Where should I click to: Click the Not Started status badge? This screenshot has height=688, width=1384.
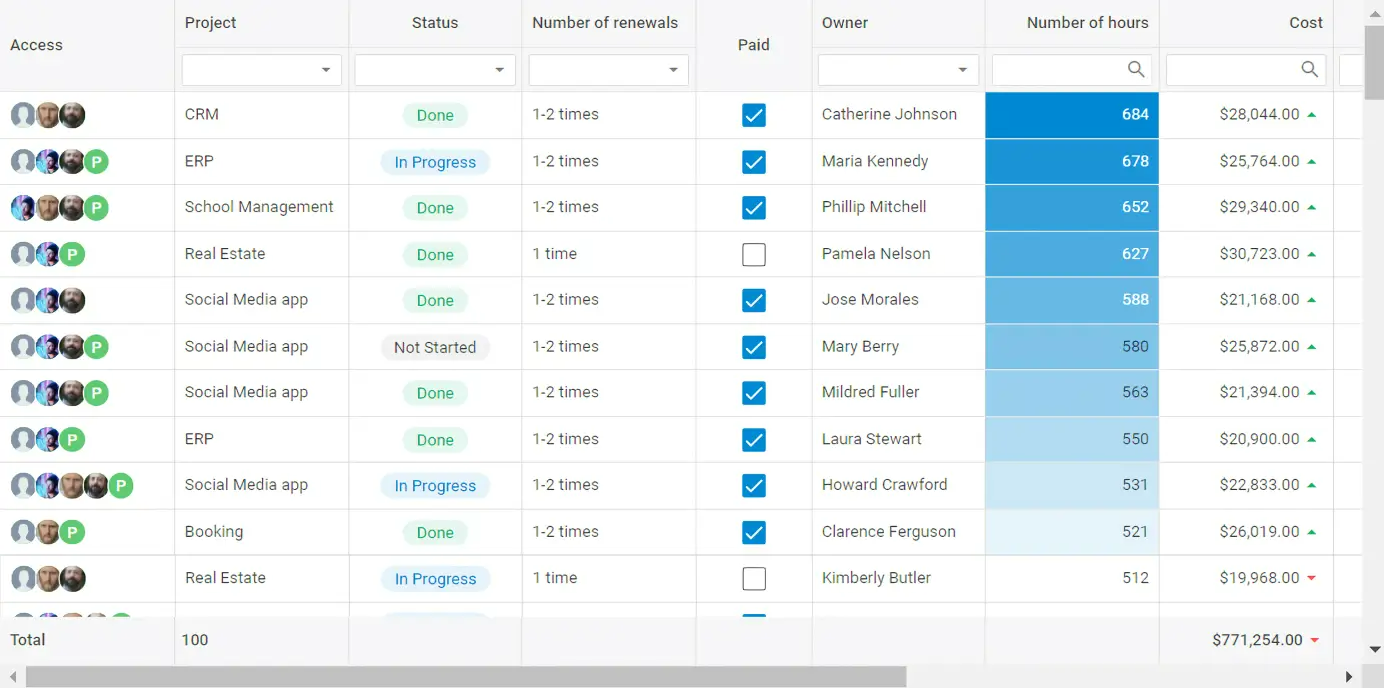pos(435,347)
